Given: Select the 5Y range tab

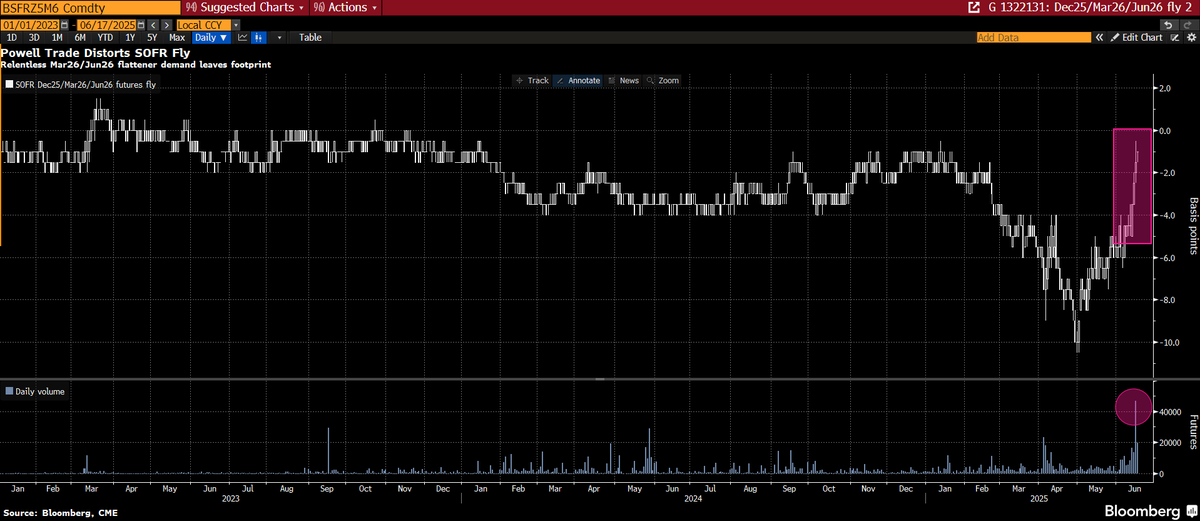Looking at the screenshot, I should coord(152,37).
